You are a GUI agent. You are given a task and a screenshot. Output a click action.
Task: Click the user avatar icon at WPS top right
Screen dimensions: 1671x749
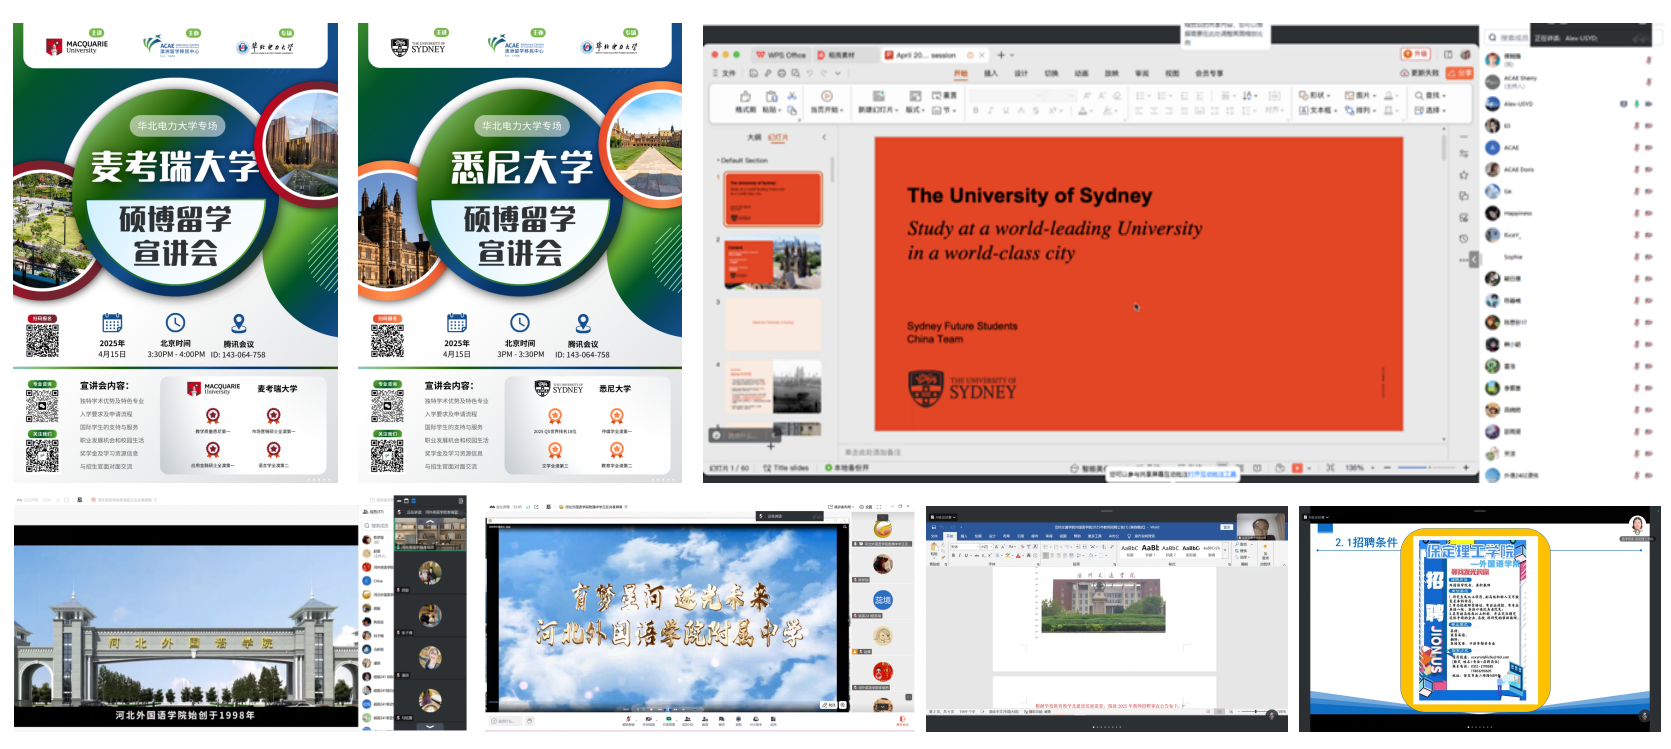[1465, 54]
